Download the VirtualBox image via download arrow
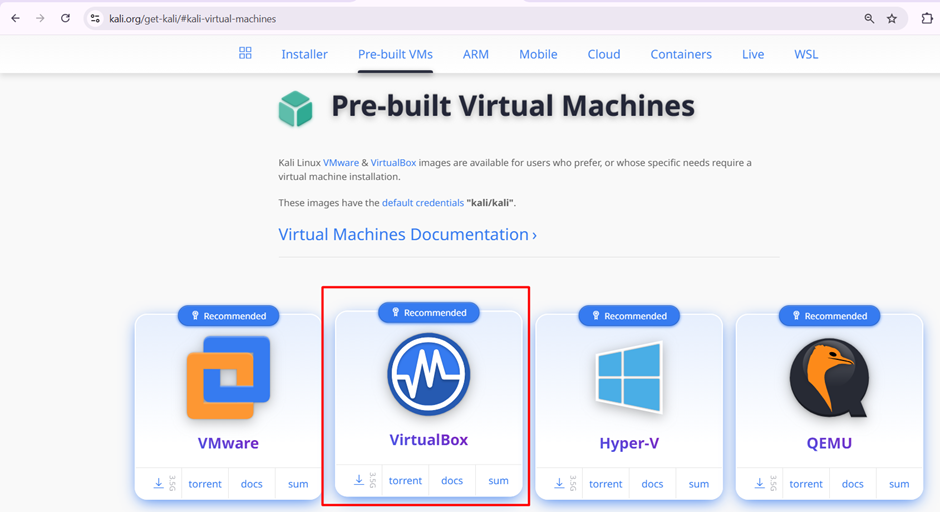The width and height of the screenshot is (940, 512). [359, 480]
